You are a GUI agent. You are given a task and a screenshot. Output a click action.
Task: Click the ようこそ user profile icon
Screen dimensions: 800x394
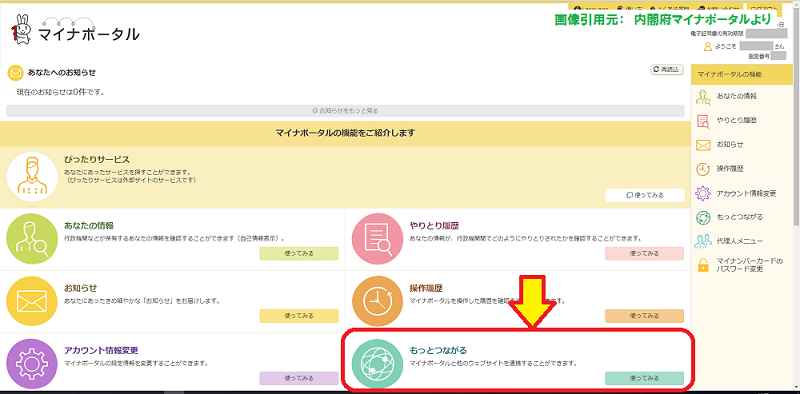click(x=708, y=47)
